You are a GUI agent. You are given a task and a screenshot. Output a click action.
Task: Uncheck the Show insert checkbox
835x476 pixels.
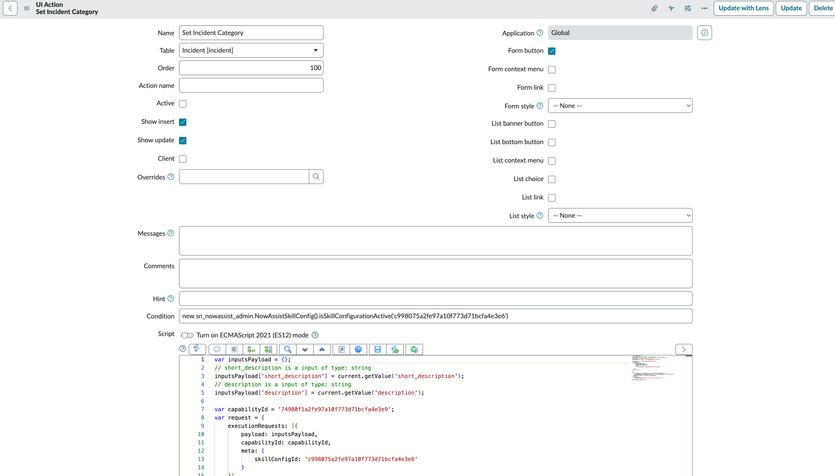183,122
